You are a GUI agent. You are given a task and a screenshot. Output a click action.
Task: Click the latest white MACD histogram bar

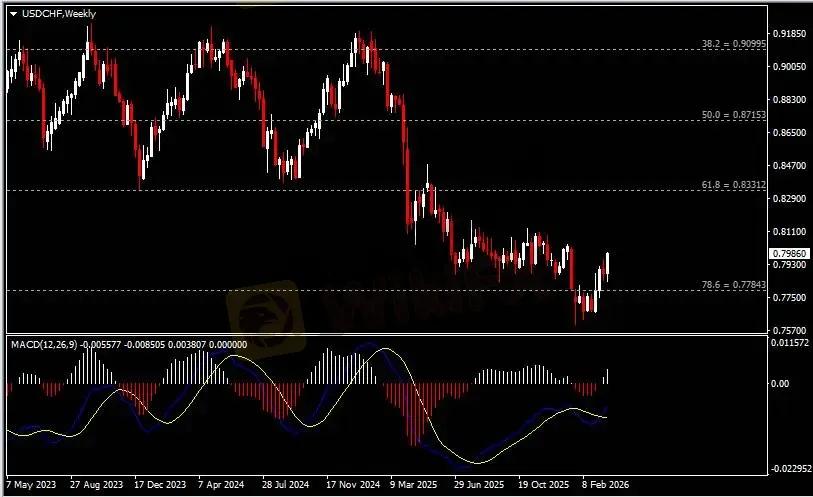tap(607, 376)
